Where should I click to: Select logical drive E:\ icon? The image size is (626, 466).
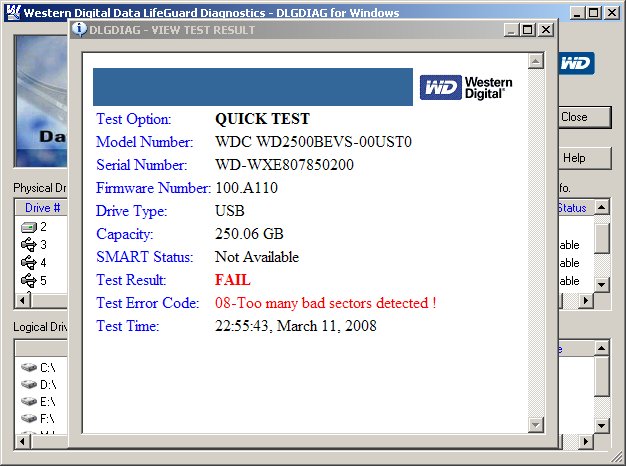pyautogui.click(x=29, y=401)
